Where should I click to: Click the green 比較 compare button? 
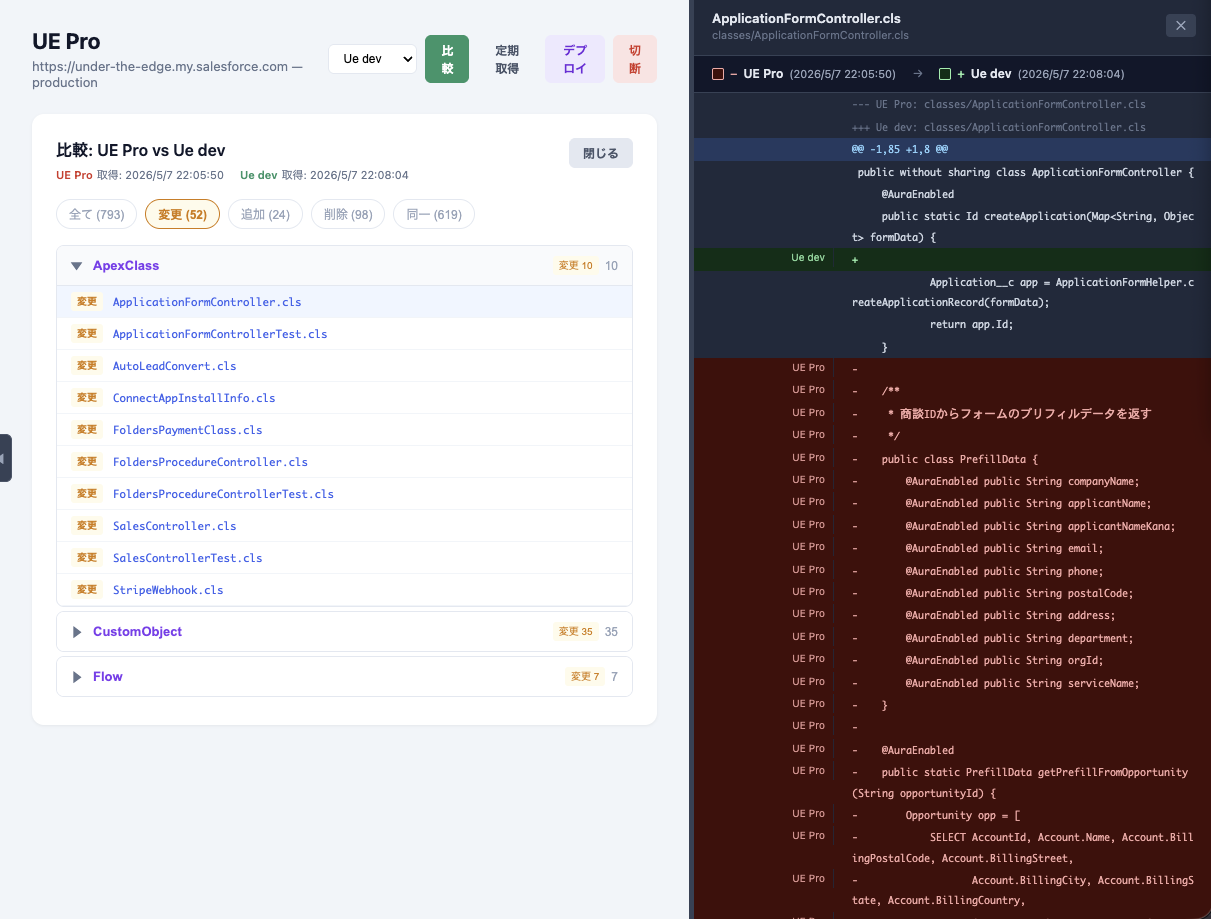[447, 59]
